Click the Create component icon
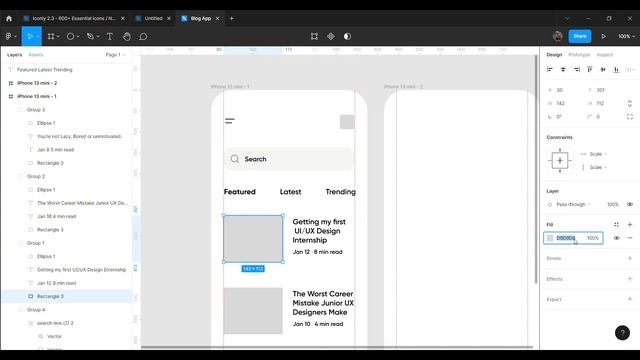 pos(331,36)
